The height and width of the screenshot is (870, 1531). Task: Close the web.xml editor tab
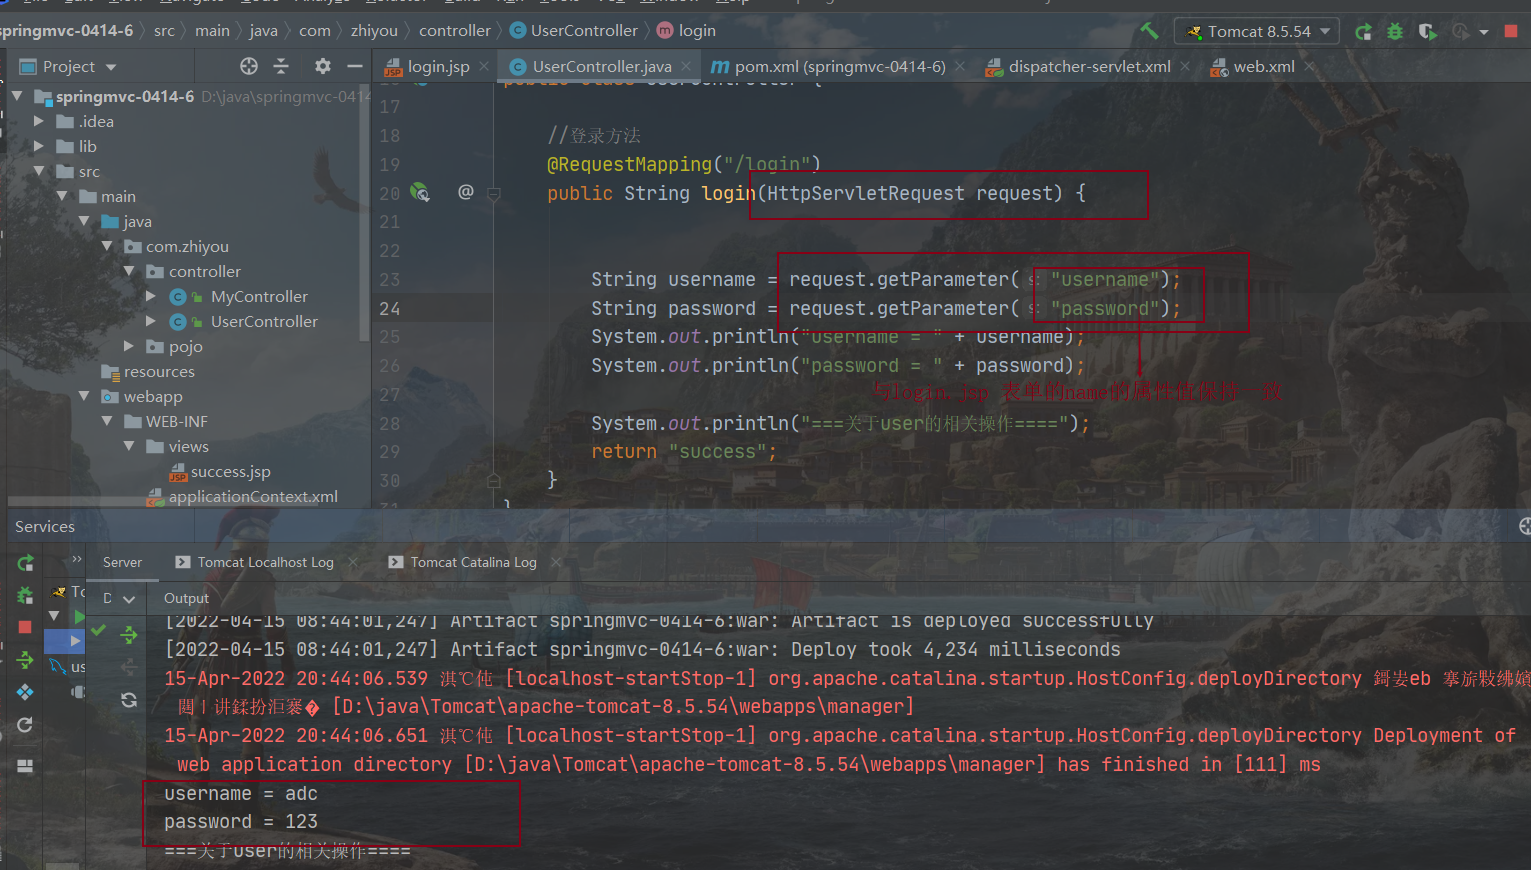(1309, 66)
